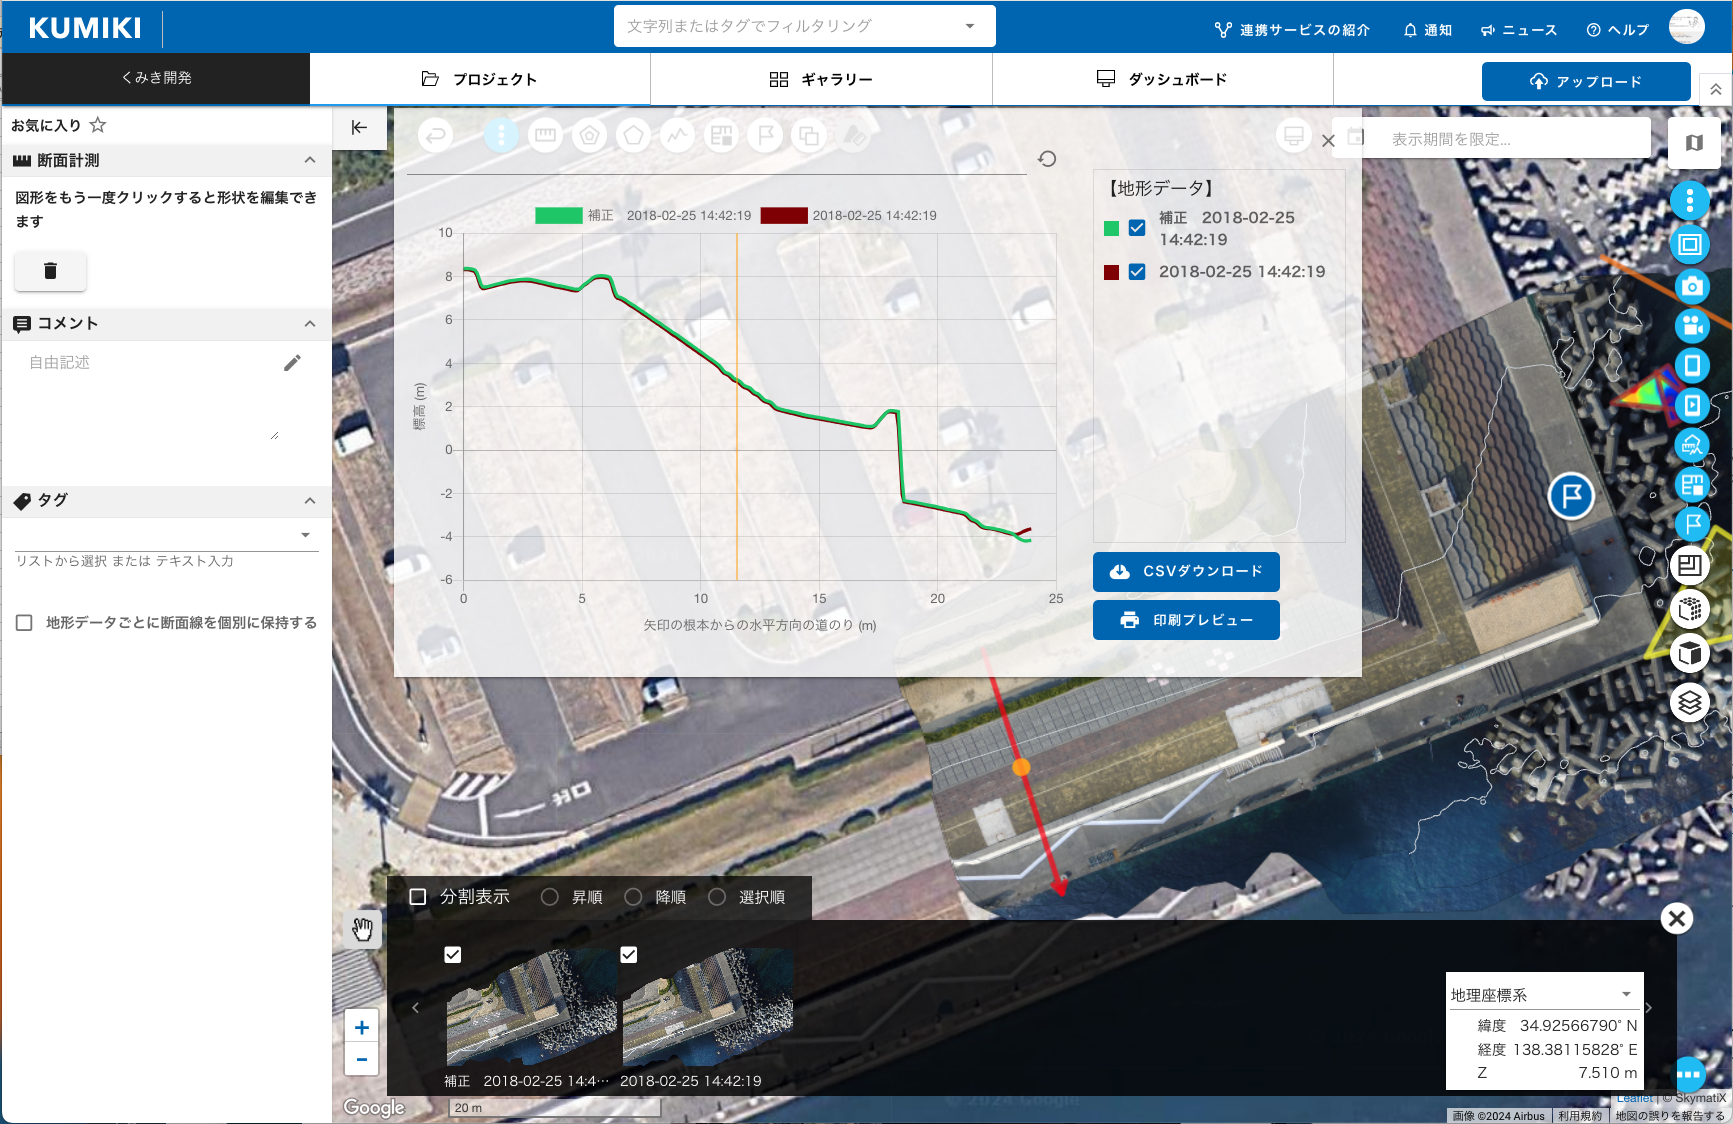The image size is (1733, 1124).
Task: Open the ダッシュボード tab
Action: click(1162, 79)
